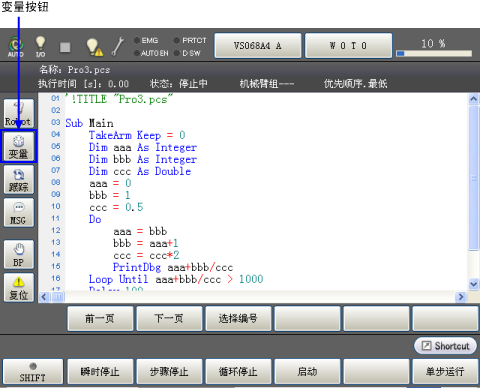Click the gray stop square icon

tap(65, 47)
